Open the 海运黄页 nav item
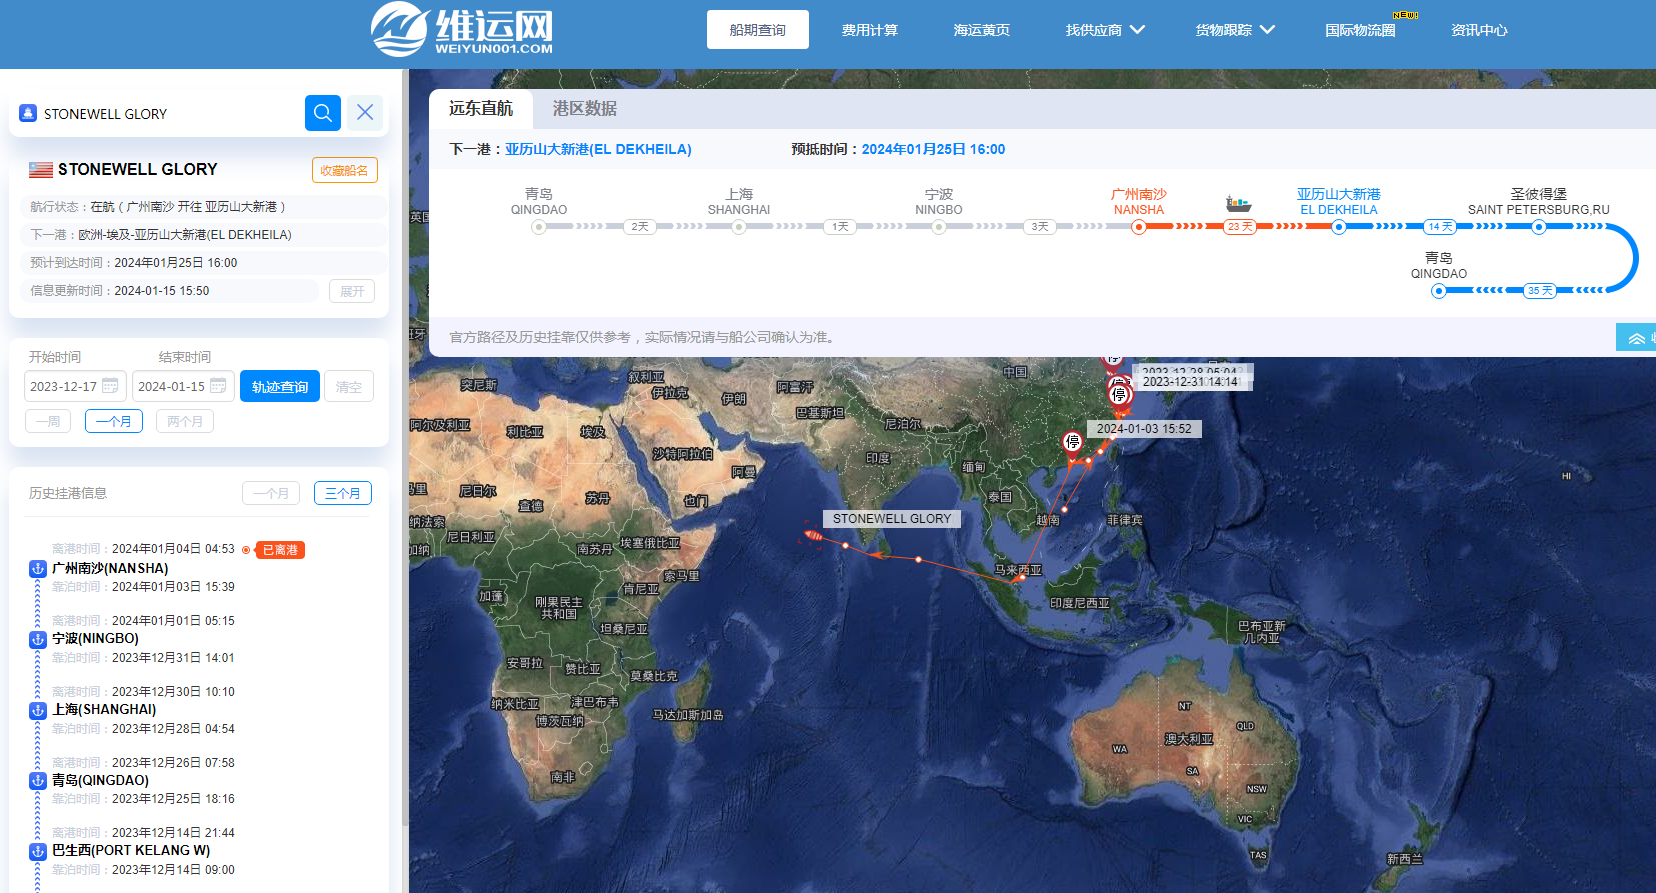 (982, 30)
